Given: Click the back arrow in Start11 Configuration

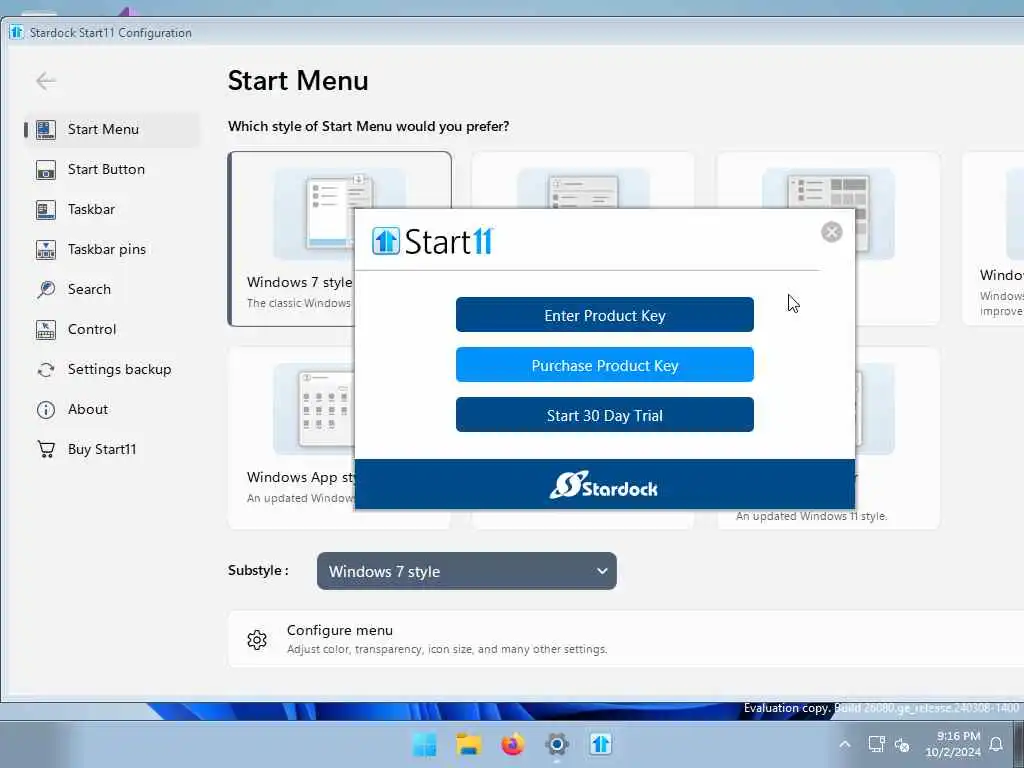Looking at the screenshot, I should [x=46, y=81].
